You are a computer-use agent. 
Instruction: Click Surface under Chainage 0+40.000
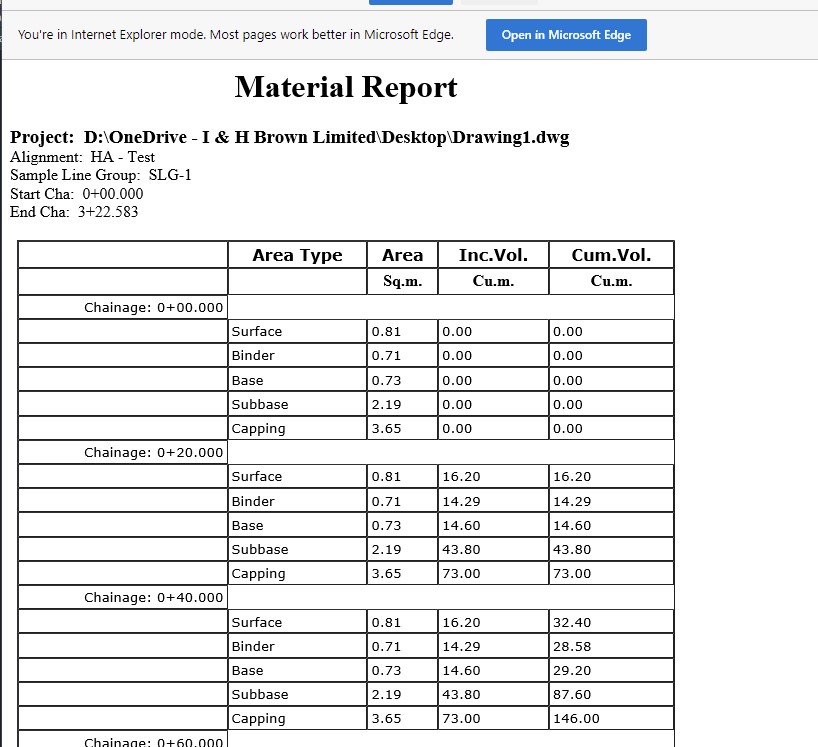[257, 622]
